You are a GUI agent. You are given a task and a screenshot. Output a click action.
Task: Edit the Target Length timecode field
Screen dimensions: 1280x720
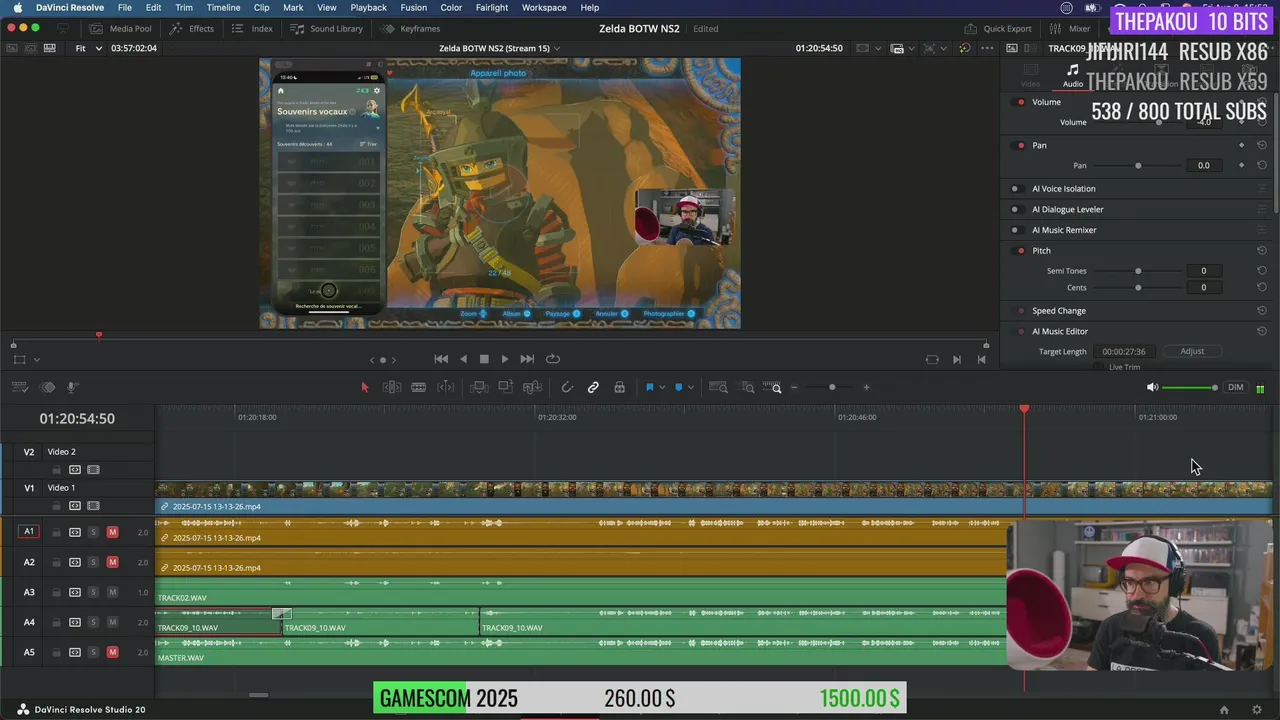1124,351
